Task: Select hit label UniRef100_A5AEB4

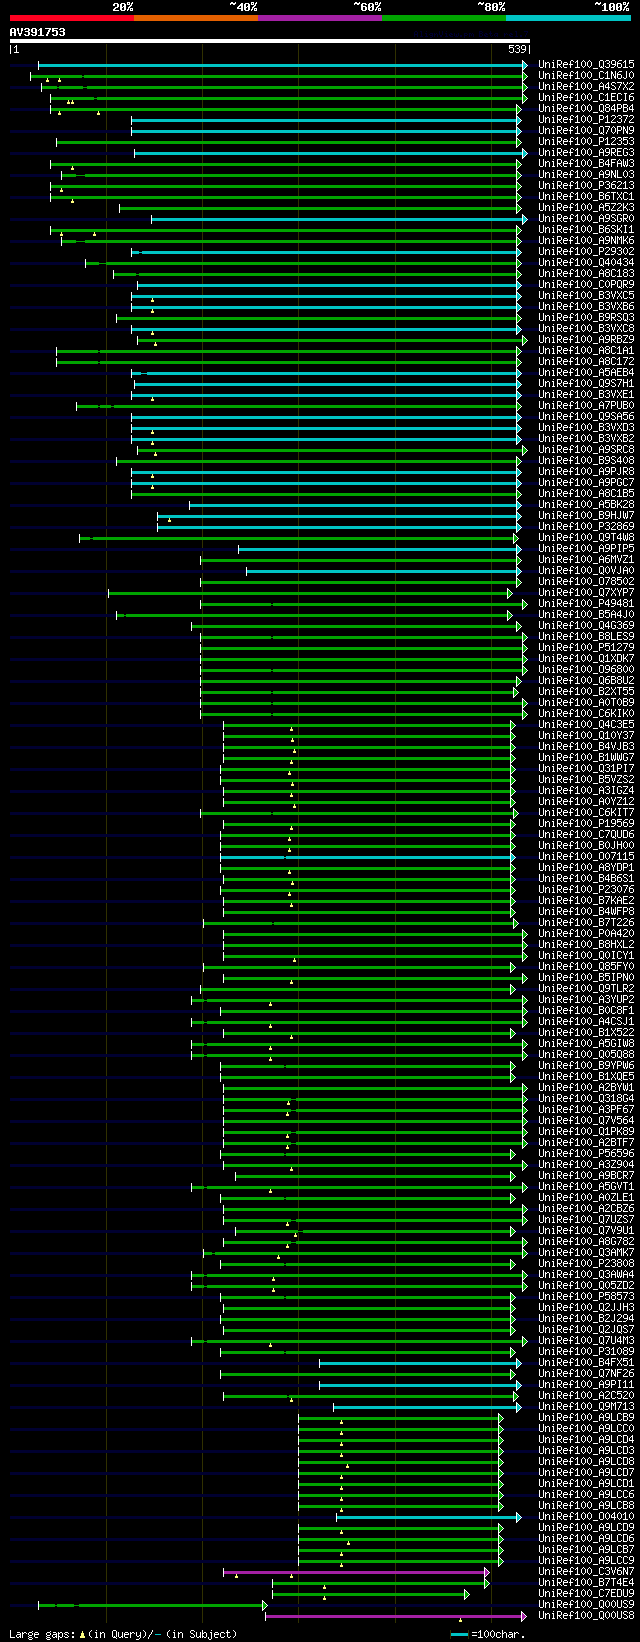Action: coord(586,372)
